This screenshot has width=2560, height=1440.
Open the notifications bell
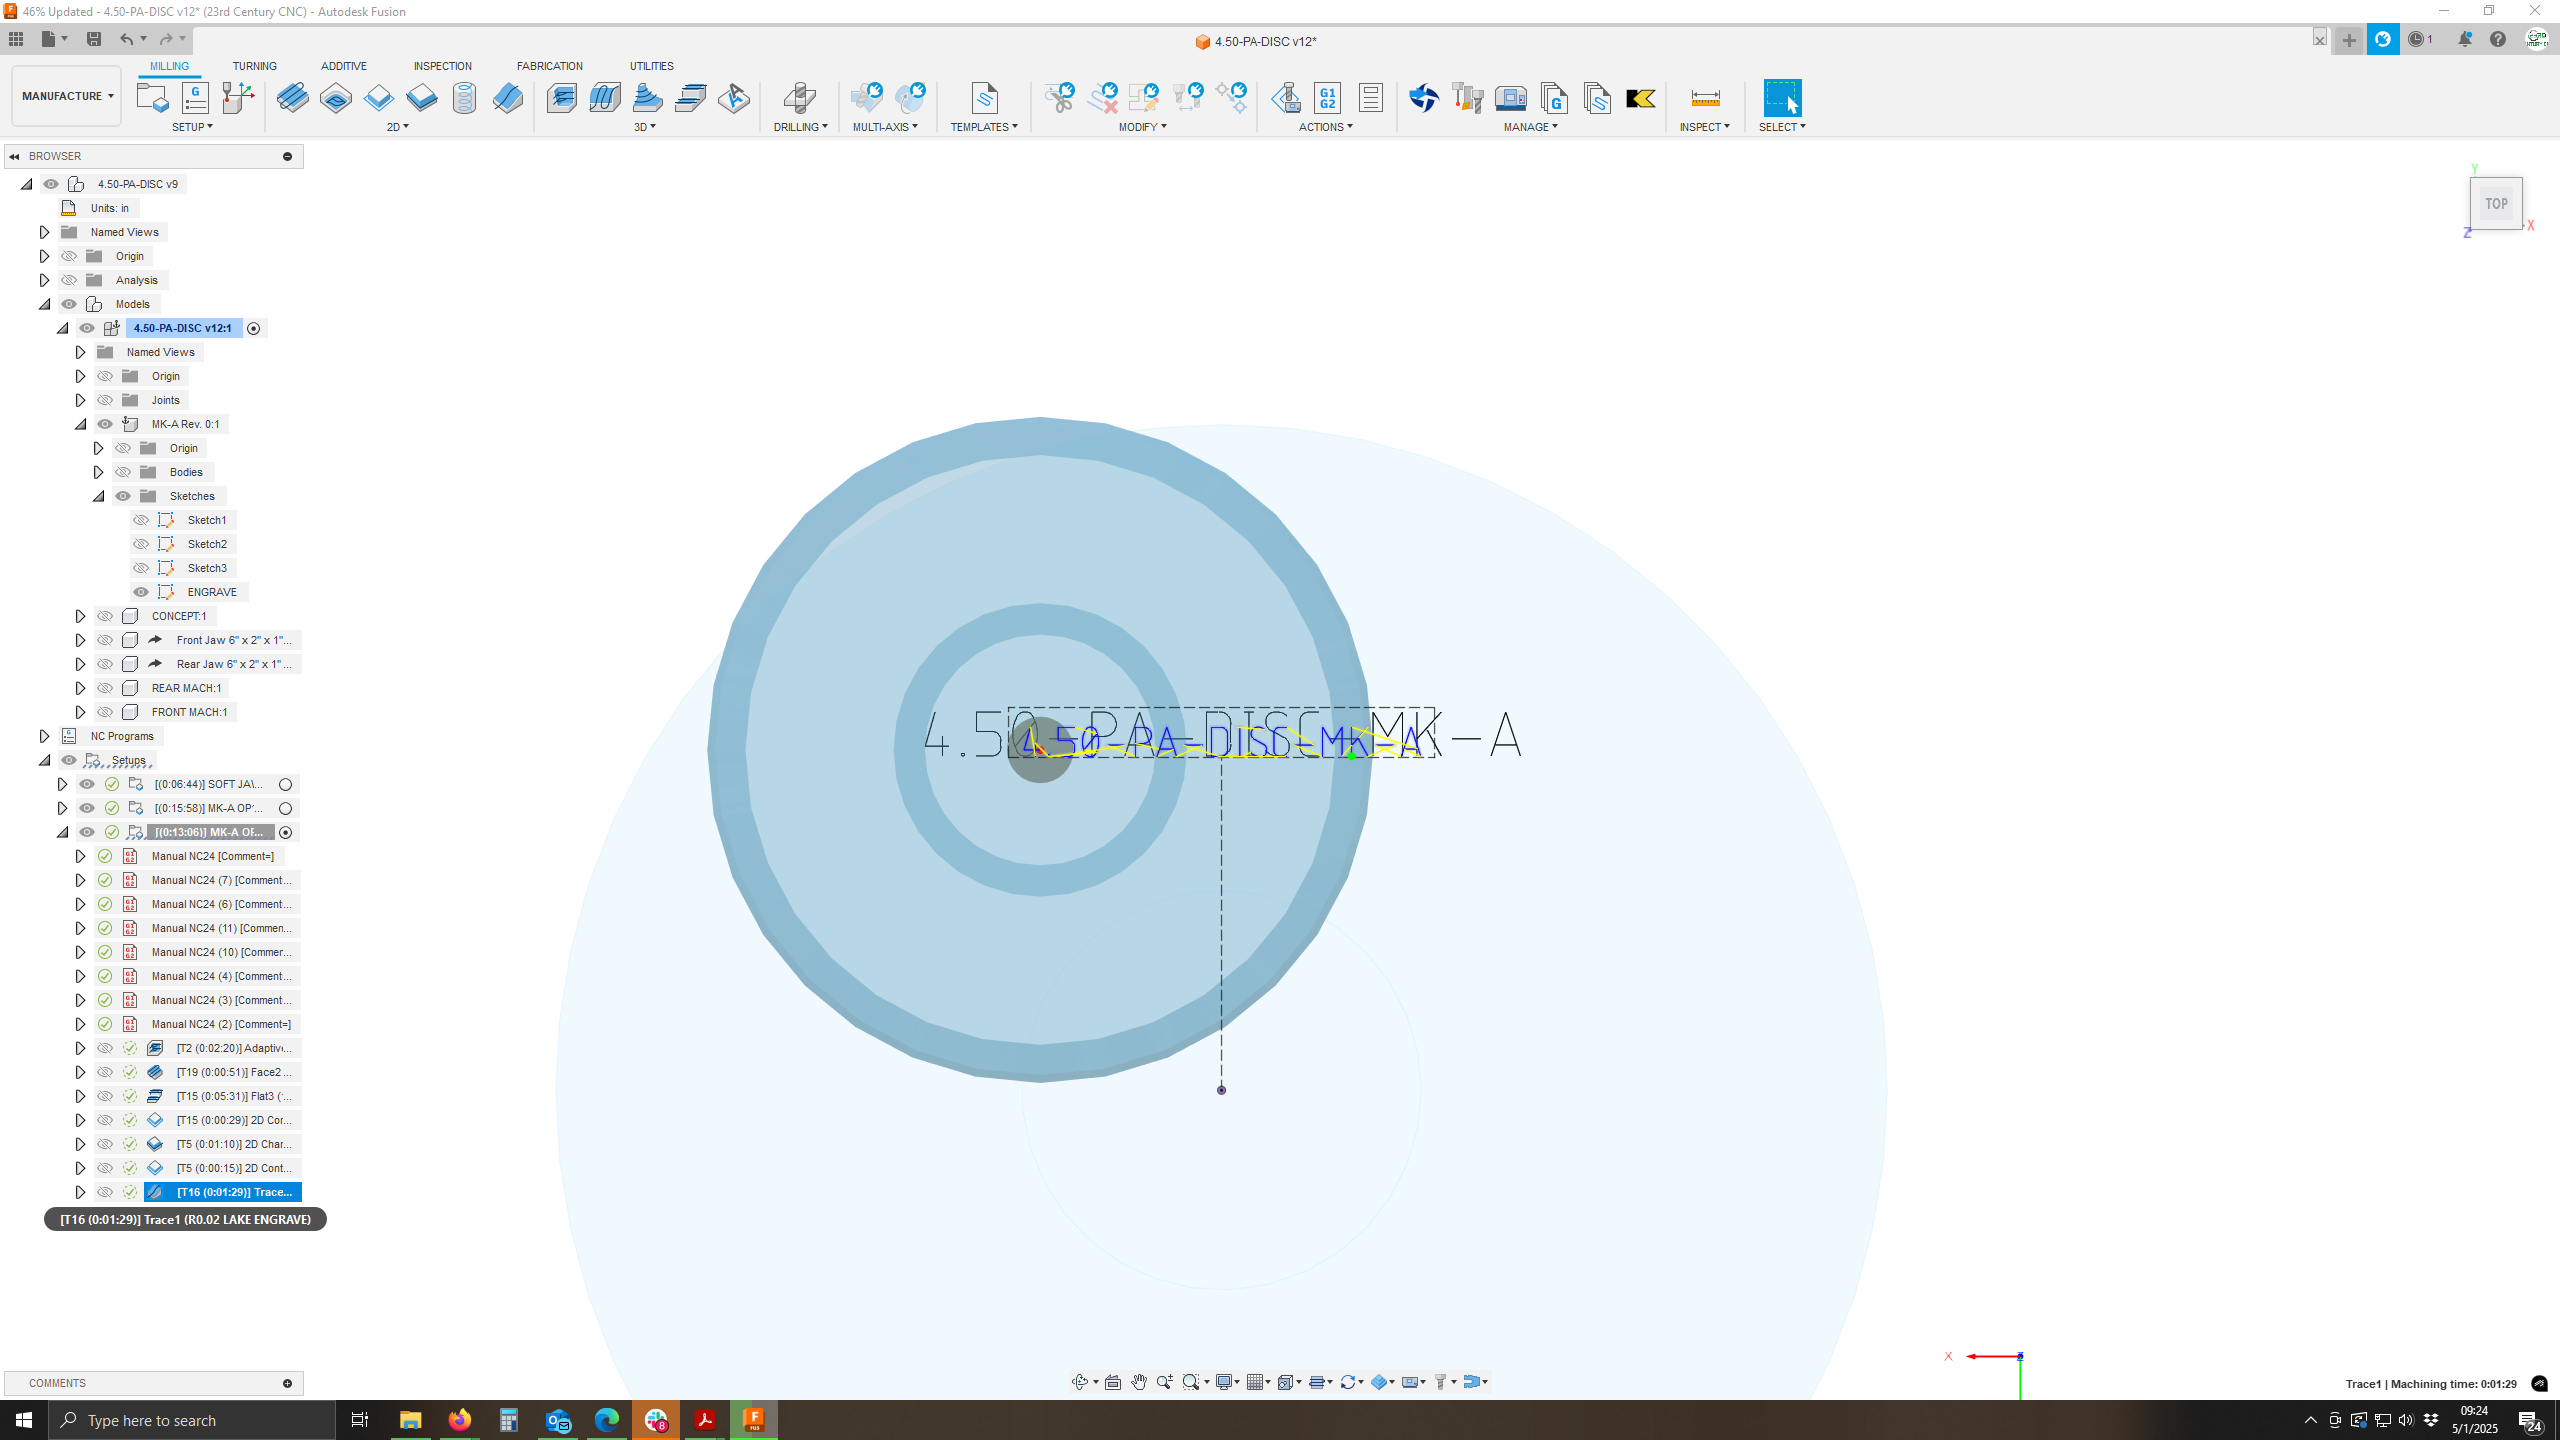pyautogui.click(x=2465, y=39)
